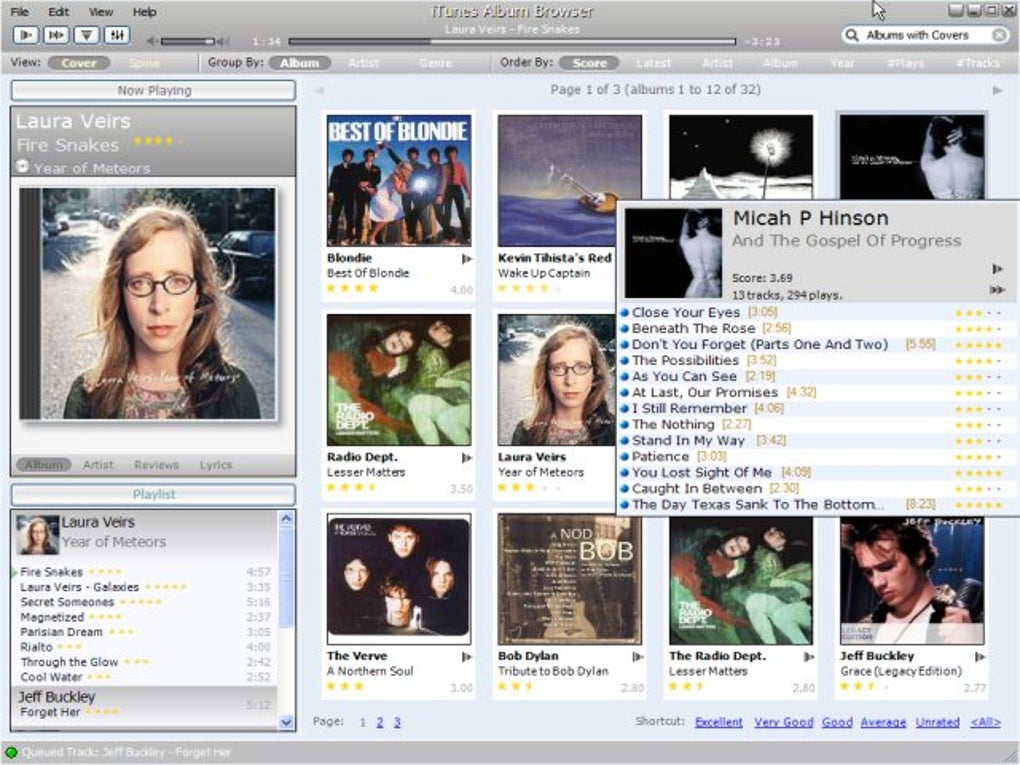The width and height of the screenshot is (1020, 765).
Task: Open the down-arrow toolbar menu button
Action: (x=87, y=34)
